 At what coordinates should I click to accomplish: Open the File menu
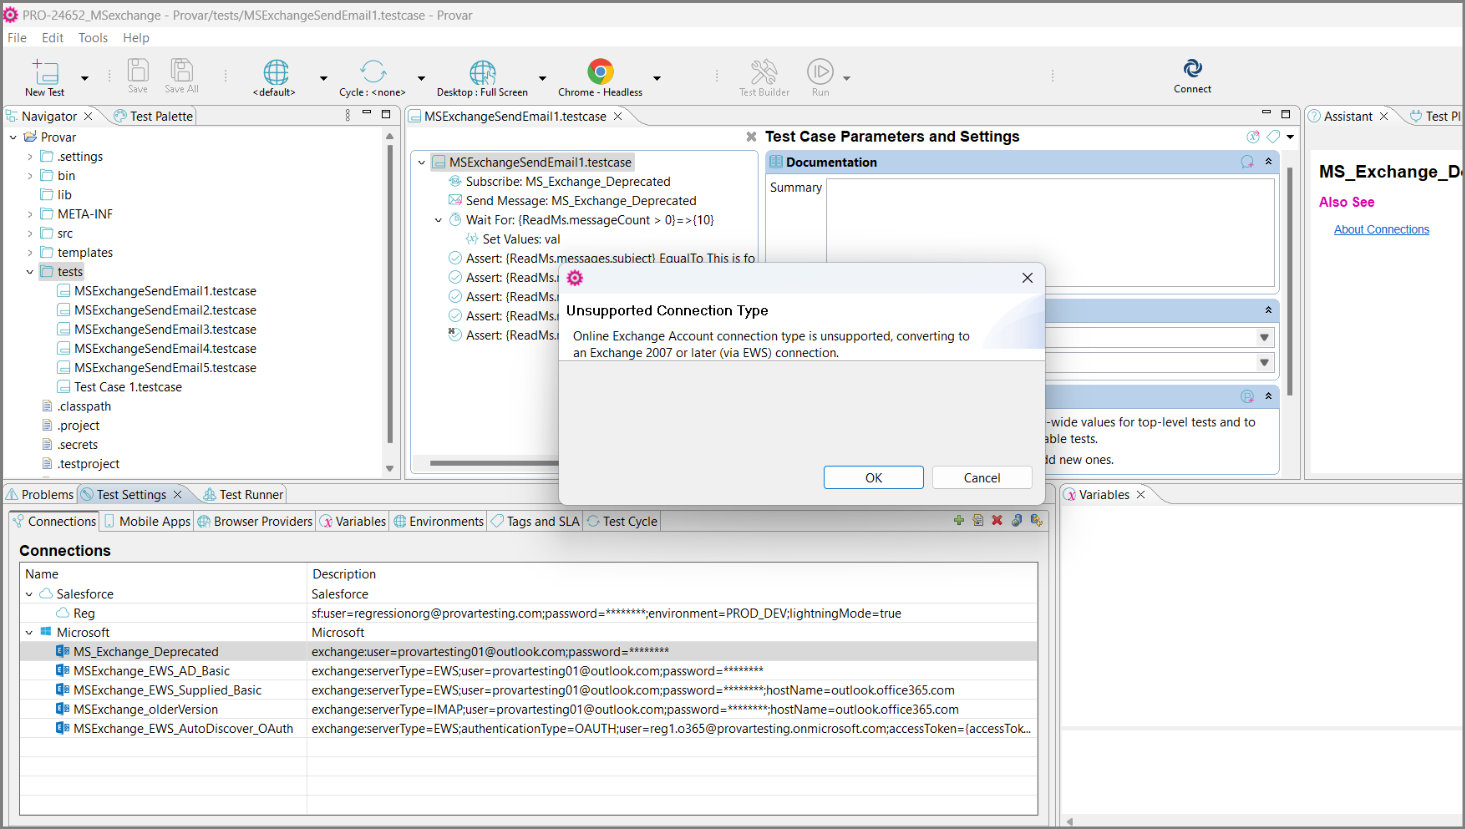(17, 38)
